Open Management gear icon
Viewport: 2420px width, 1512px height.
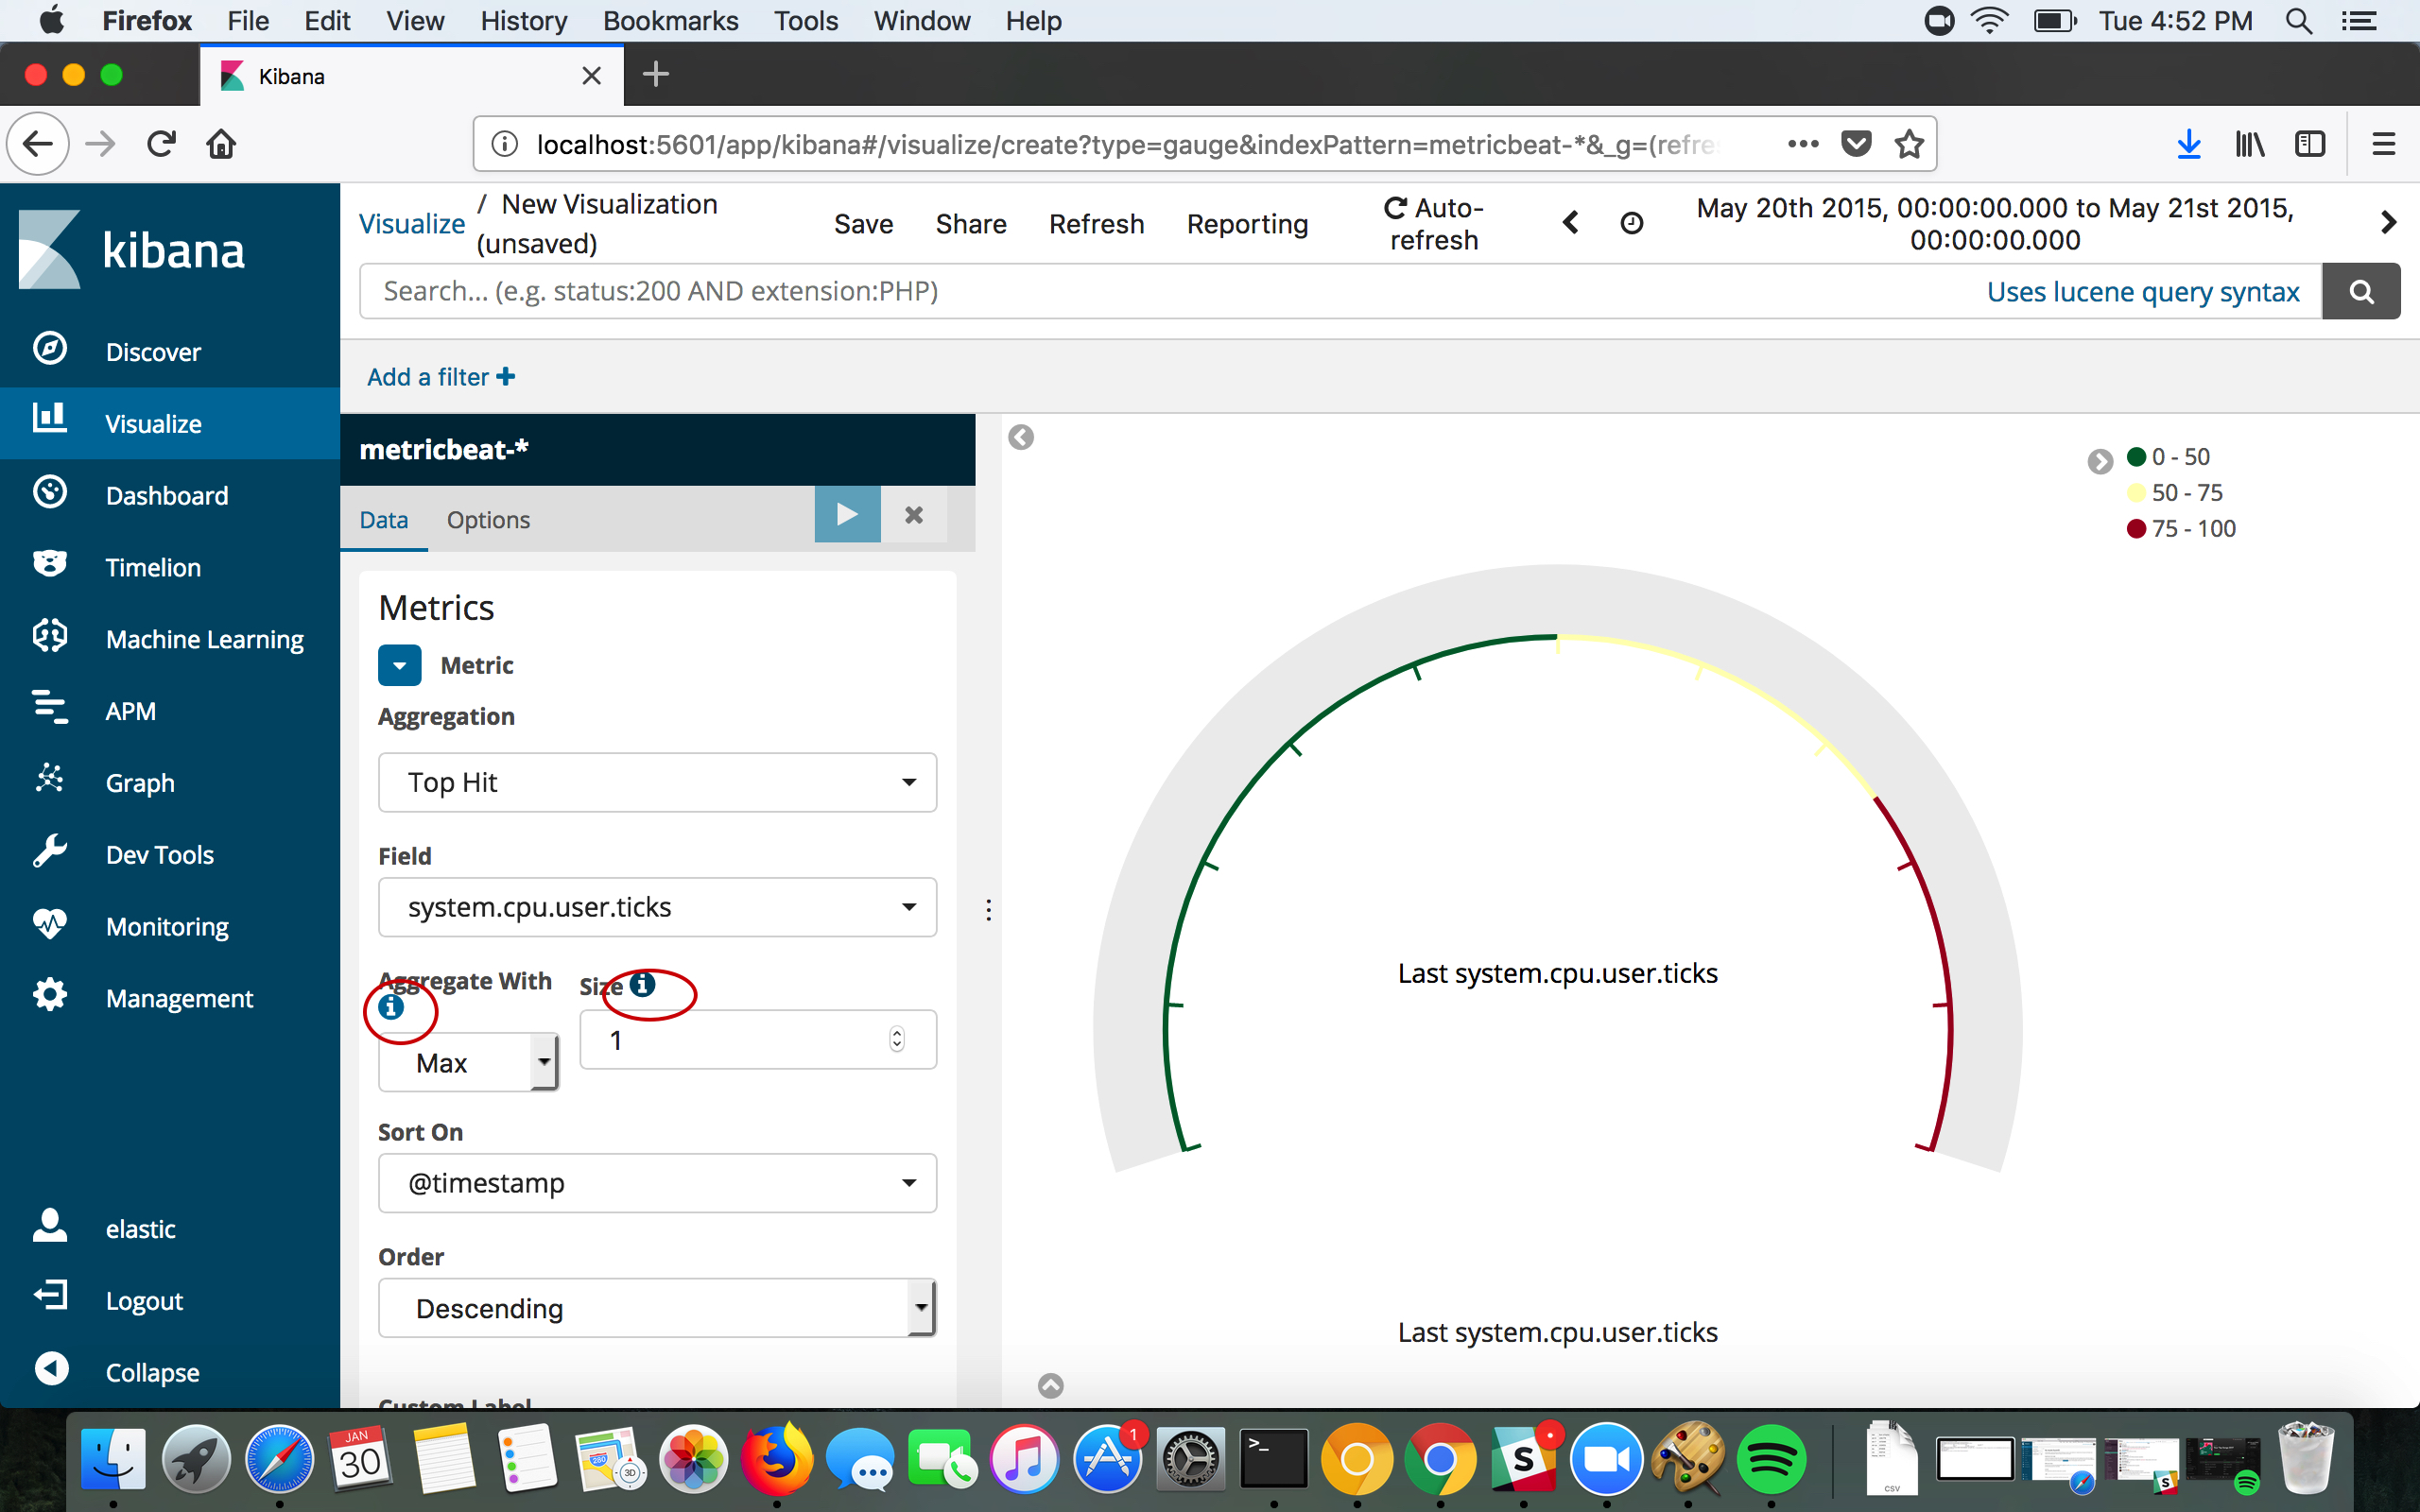pos(50,996)
